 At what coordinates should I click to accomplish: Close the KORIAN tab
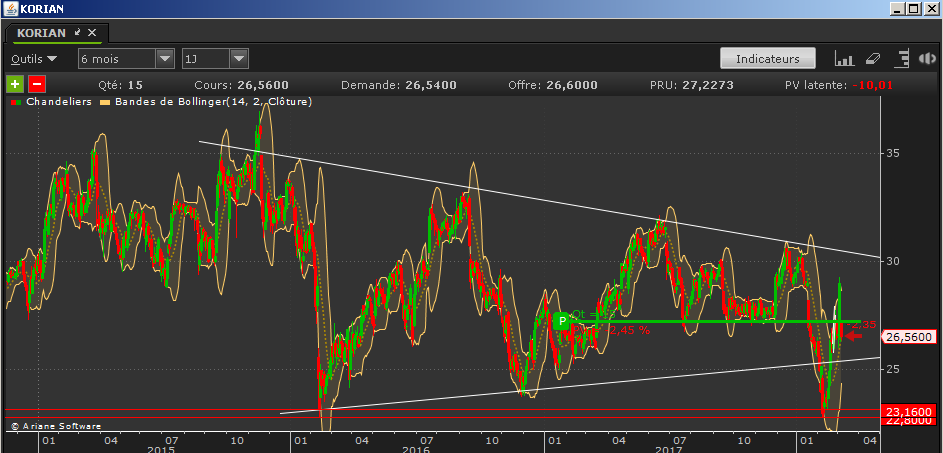click(92, 32)
